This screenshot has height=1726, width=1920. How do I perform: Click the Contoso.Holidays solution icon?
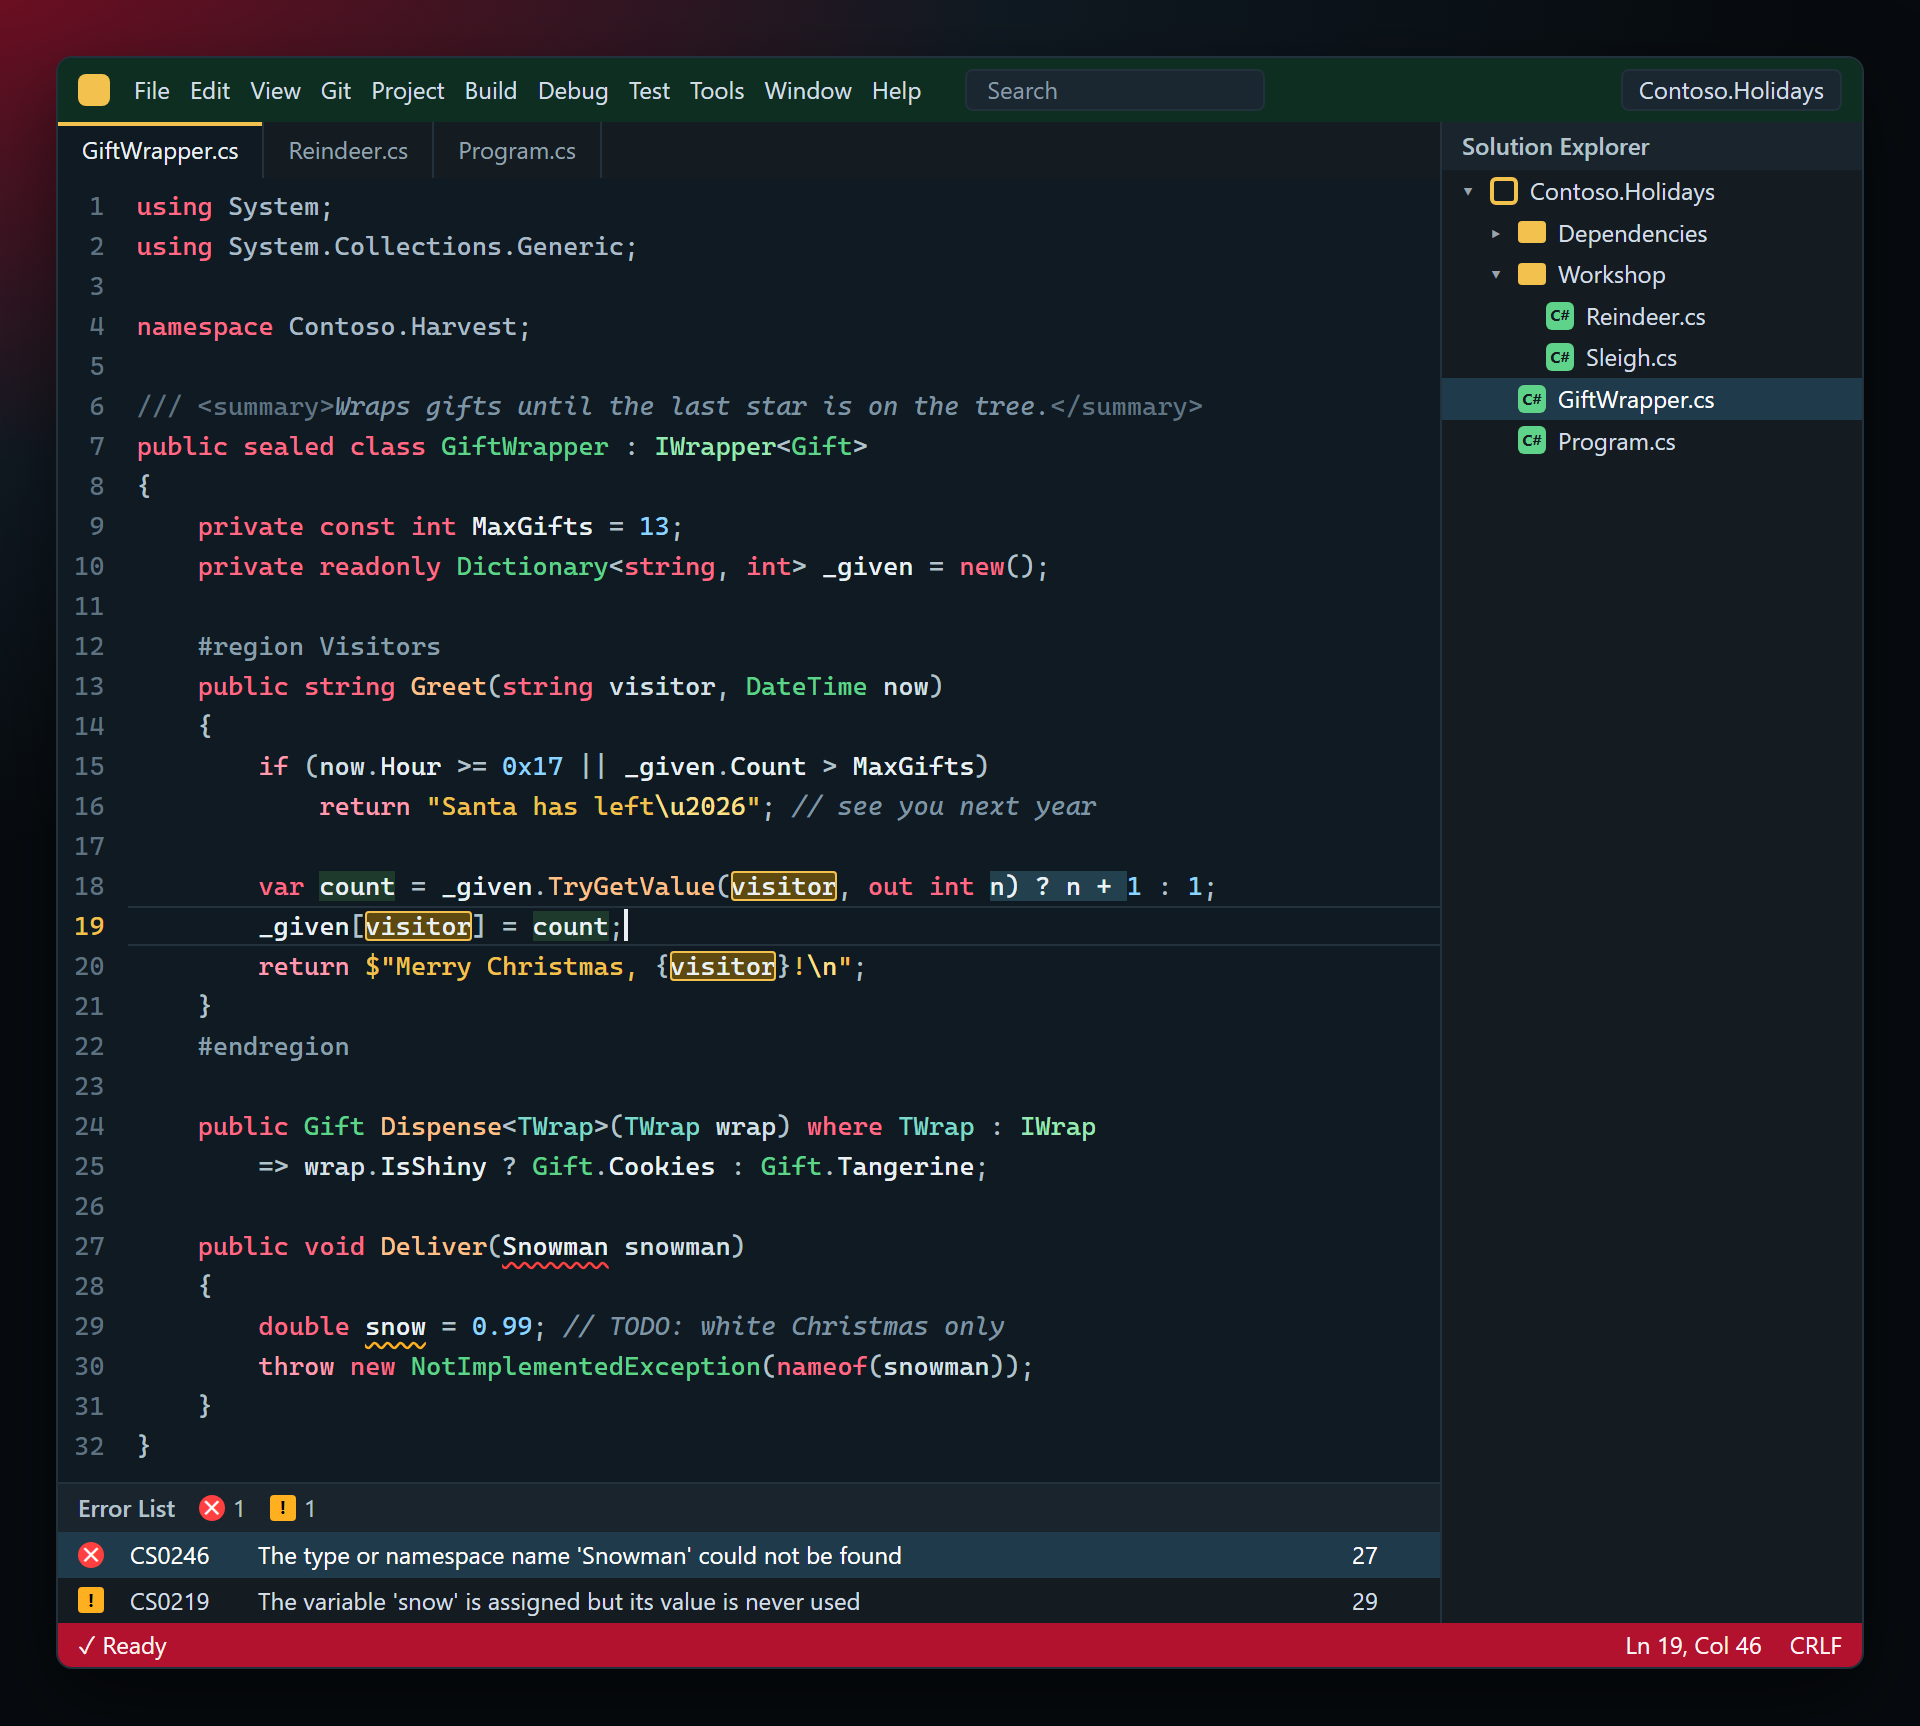(1503, 191)
